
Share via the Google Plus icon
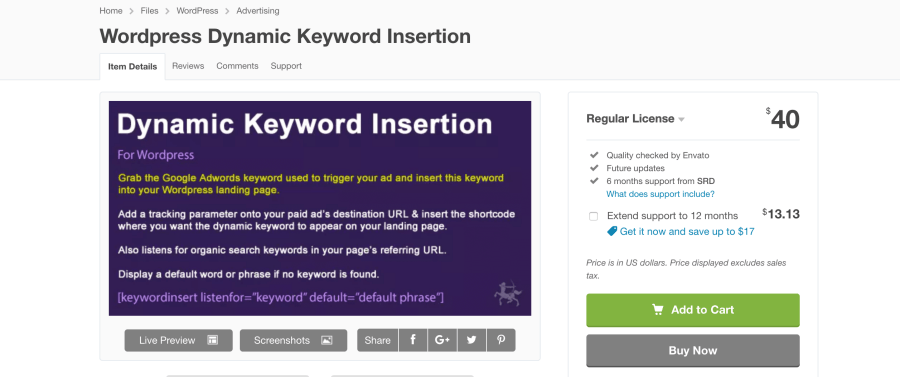tap(442, 340)
